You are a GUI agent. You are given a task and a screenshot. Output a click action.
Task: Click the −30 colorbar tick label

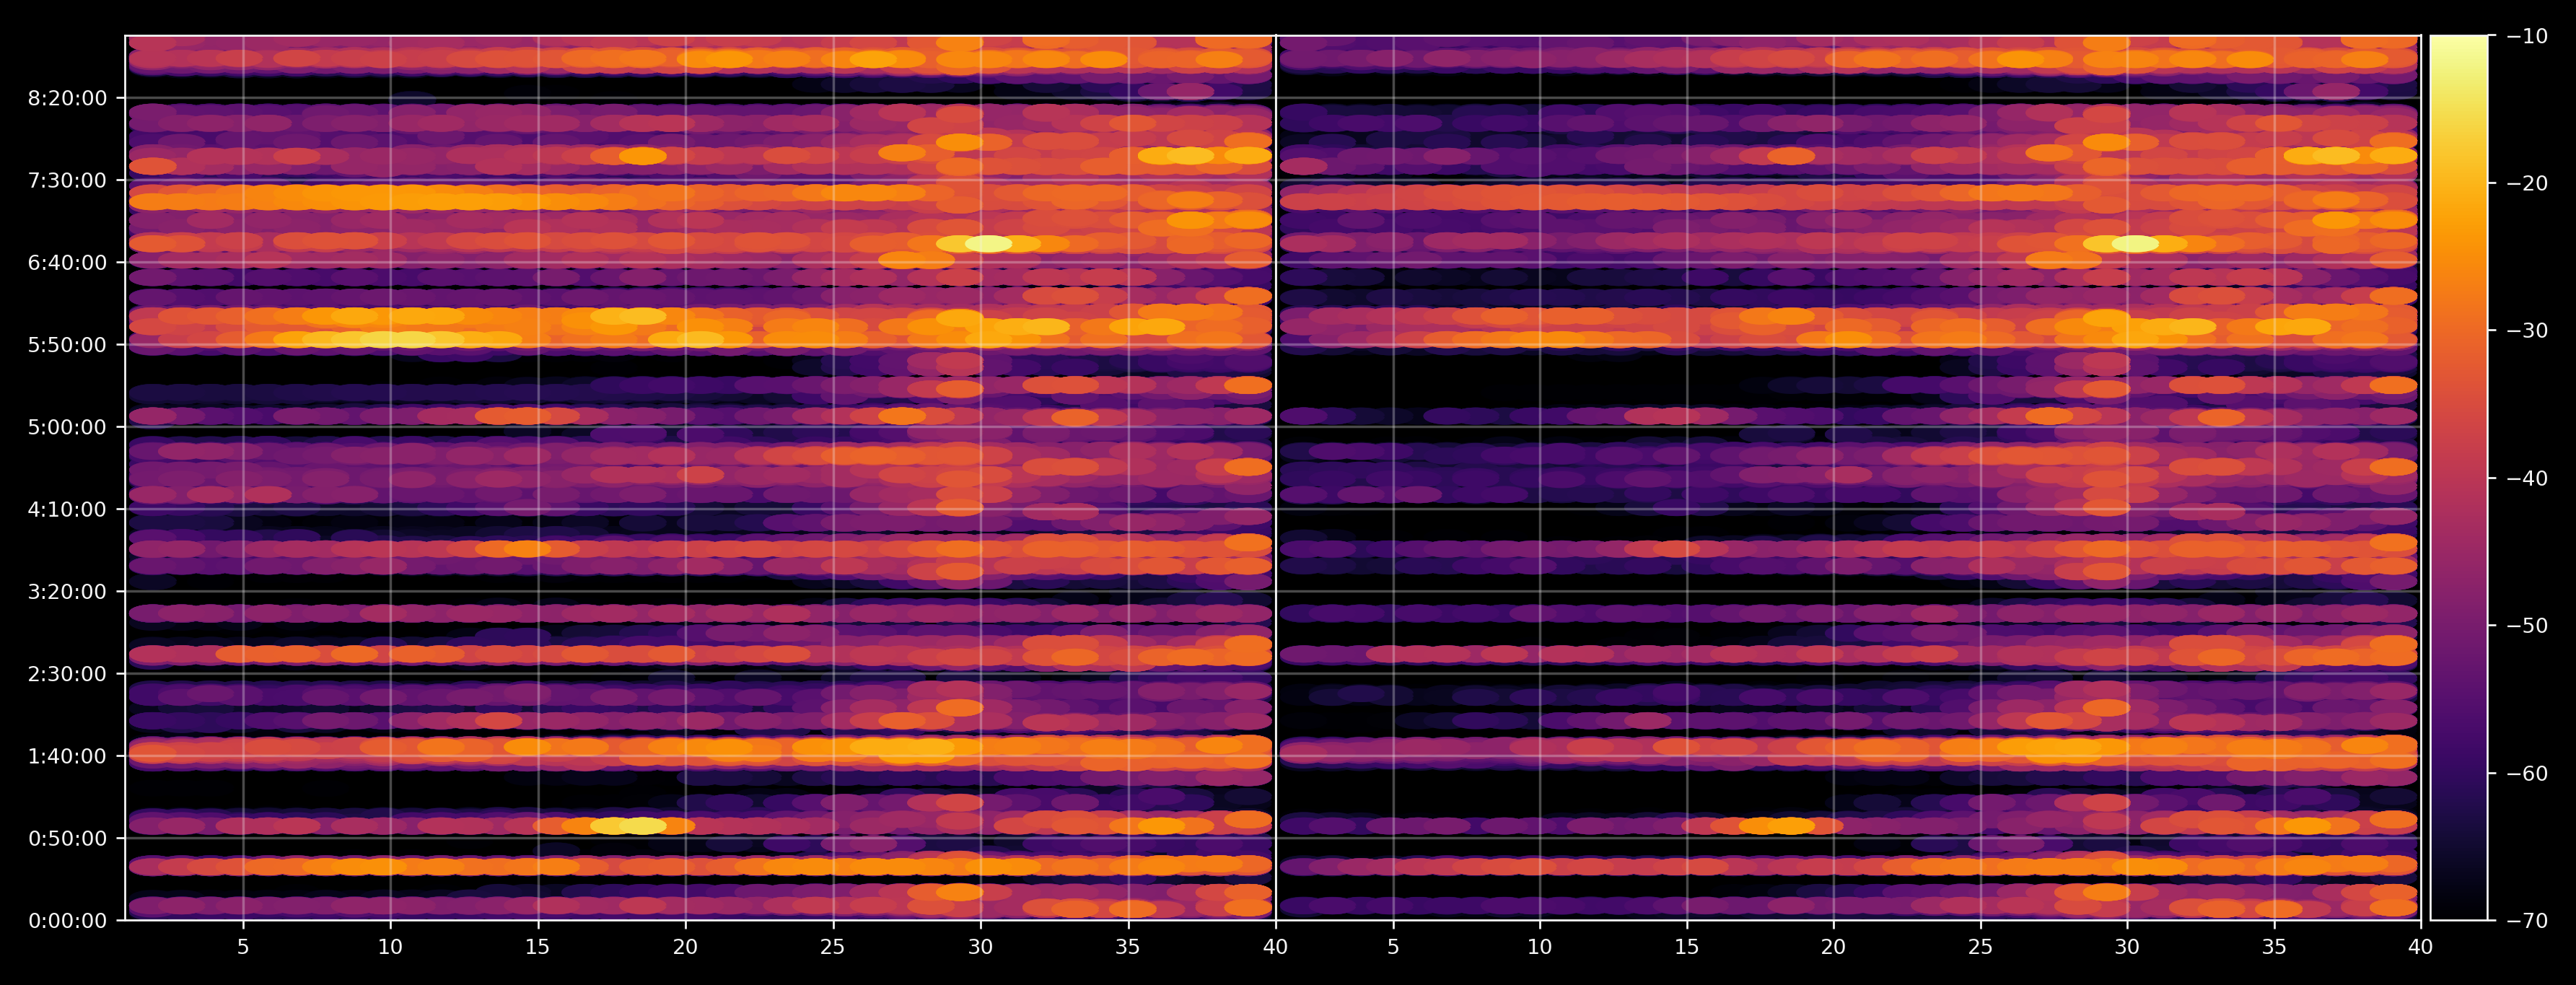pos(2528,331)
